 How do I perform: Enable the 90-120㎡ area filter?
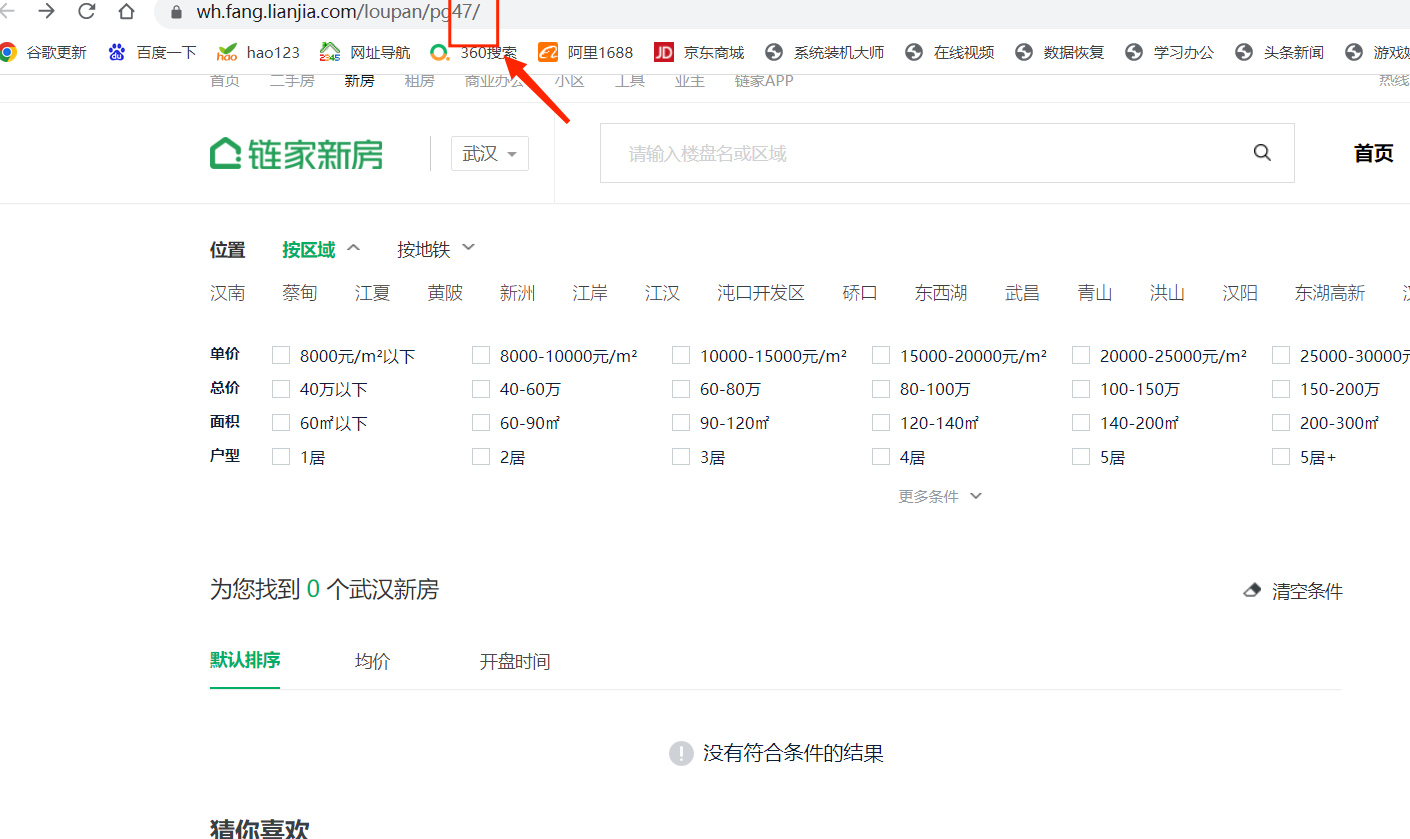(x=681, y=423)
